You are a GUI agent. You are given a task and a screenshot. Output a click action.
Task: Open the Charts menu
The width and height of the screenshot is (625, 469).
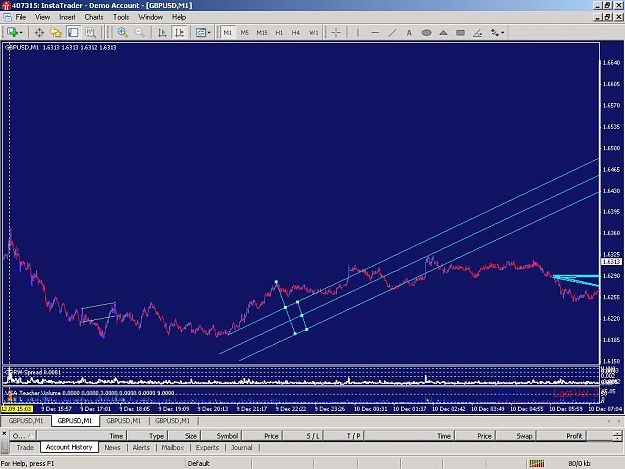click(94, 17)
